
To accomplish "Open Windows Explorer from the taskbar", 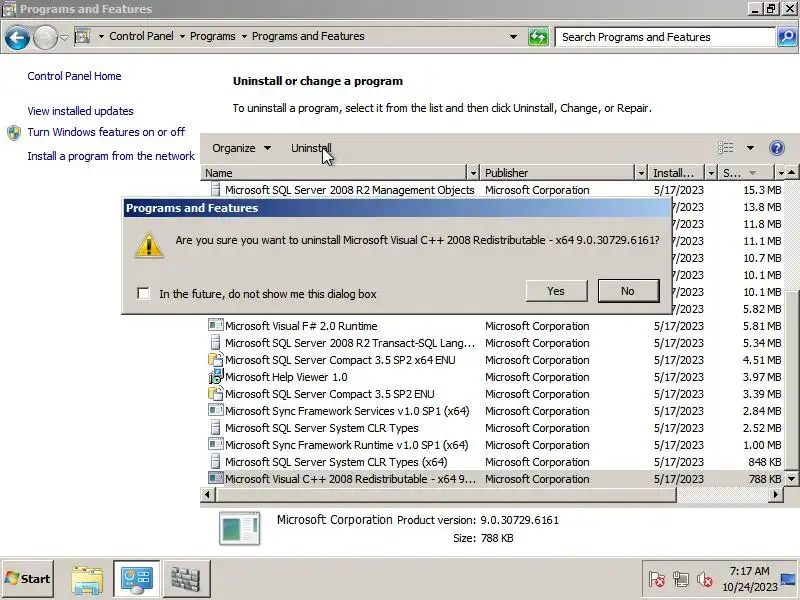I will (x=87, y=580).
